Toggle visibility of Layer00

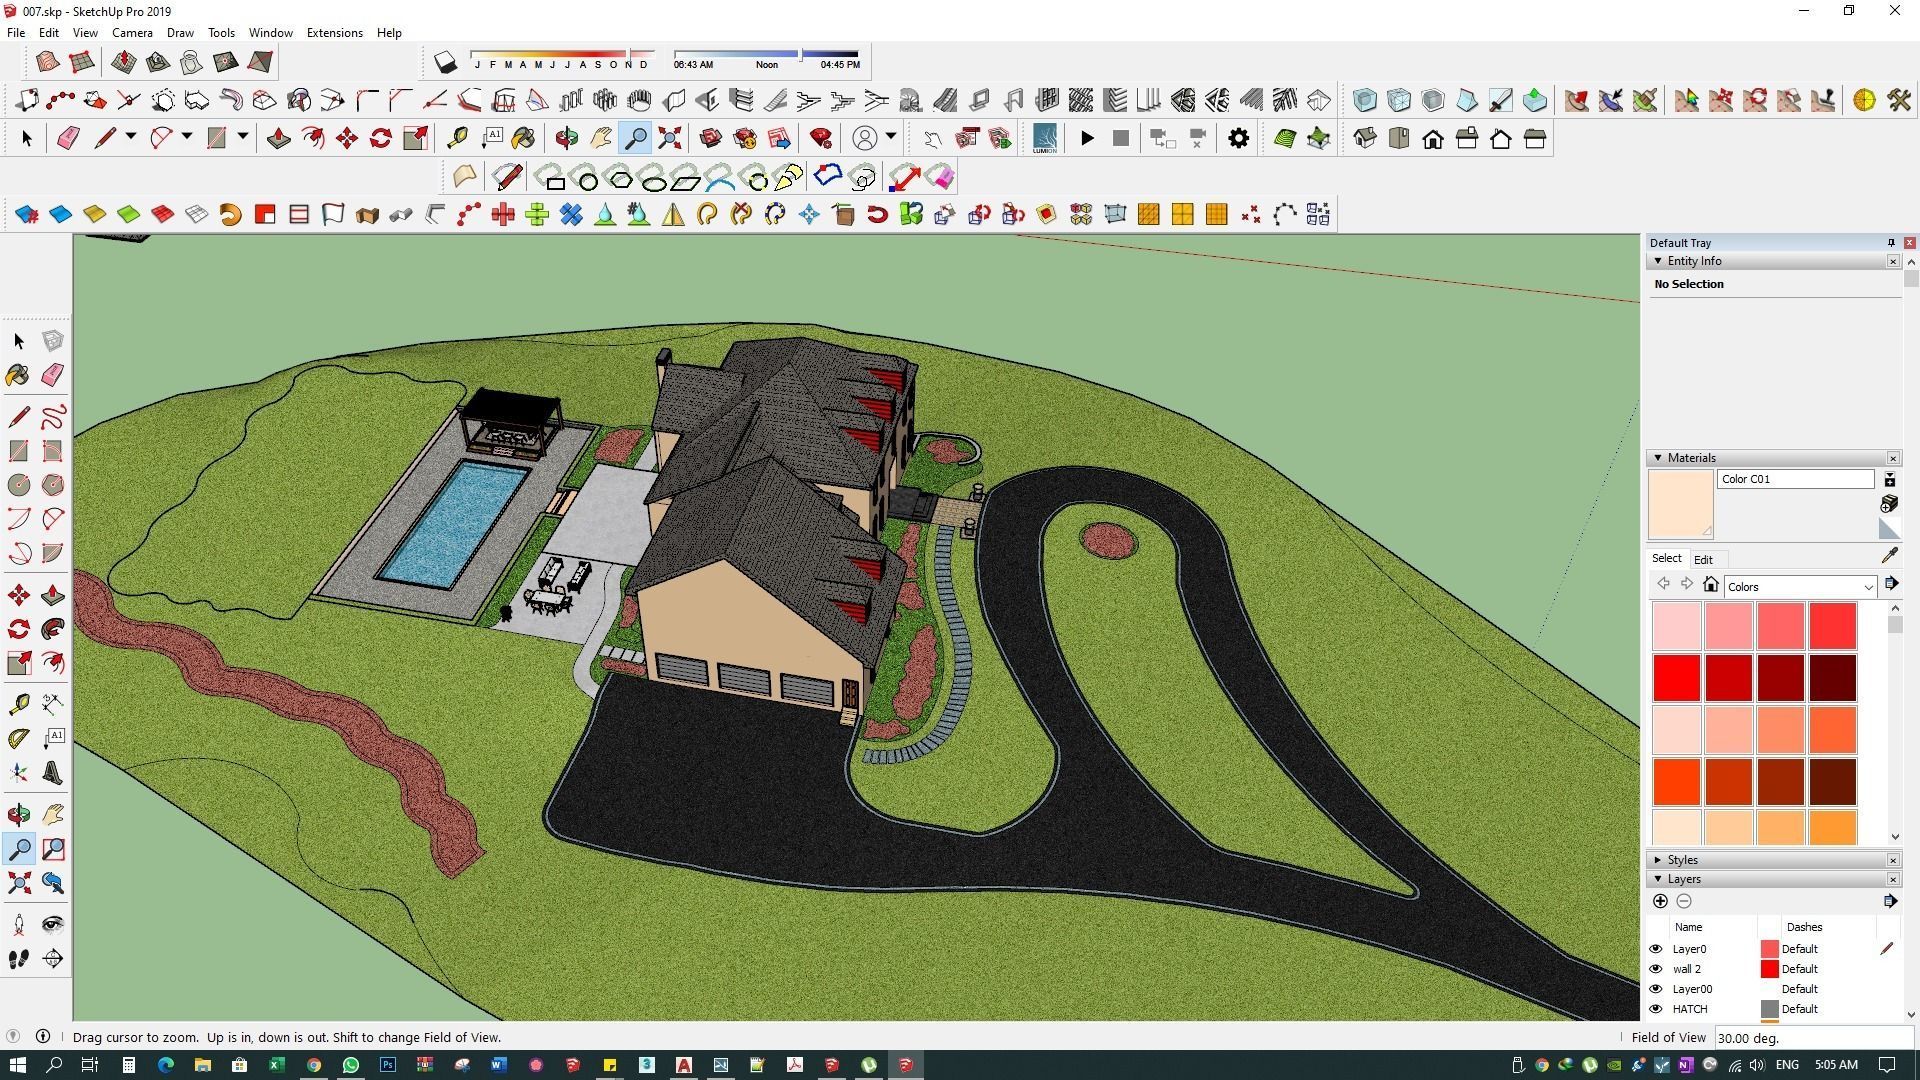[1655, 989]
